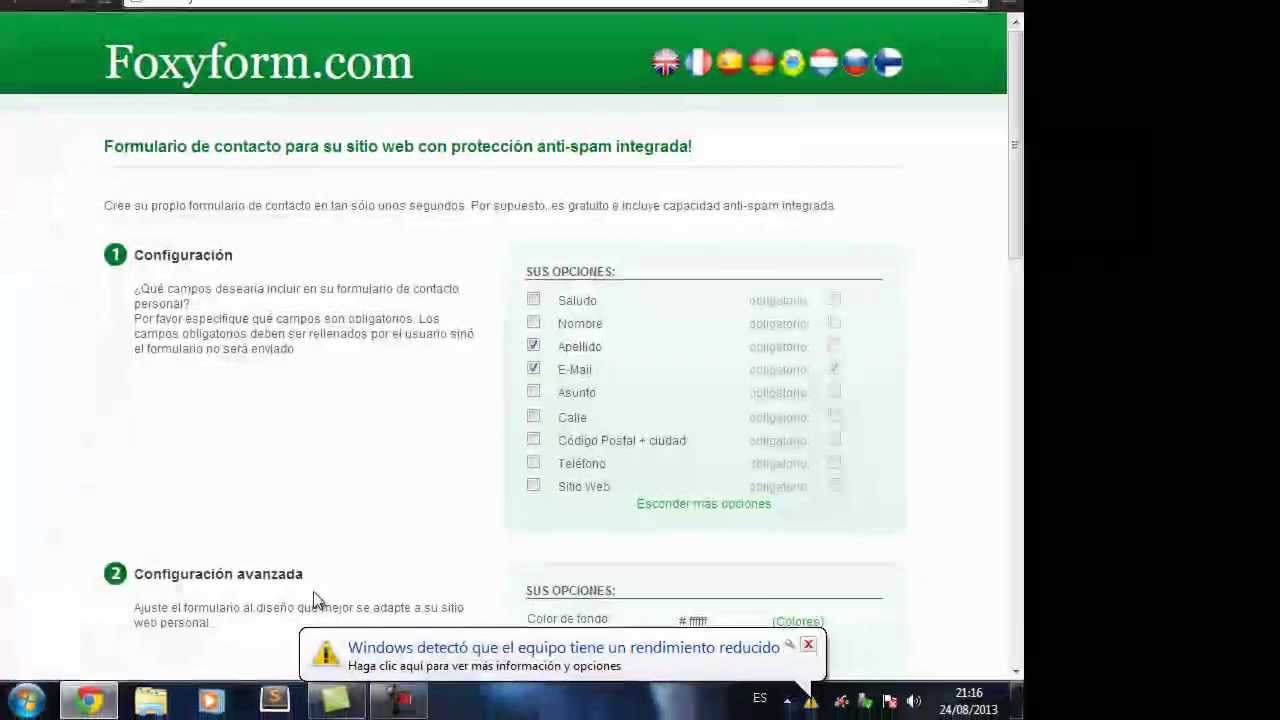Viewport: 1280px width, 720px height.
Task: Toggle obligatorio checkbox for Saludo row
Action: click(x=834, y=299)
